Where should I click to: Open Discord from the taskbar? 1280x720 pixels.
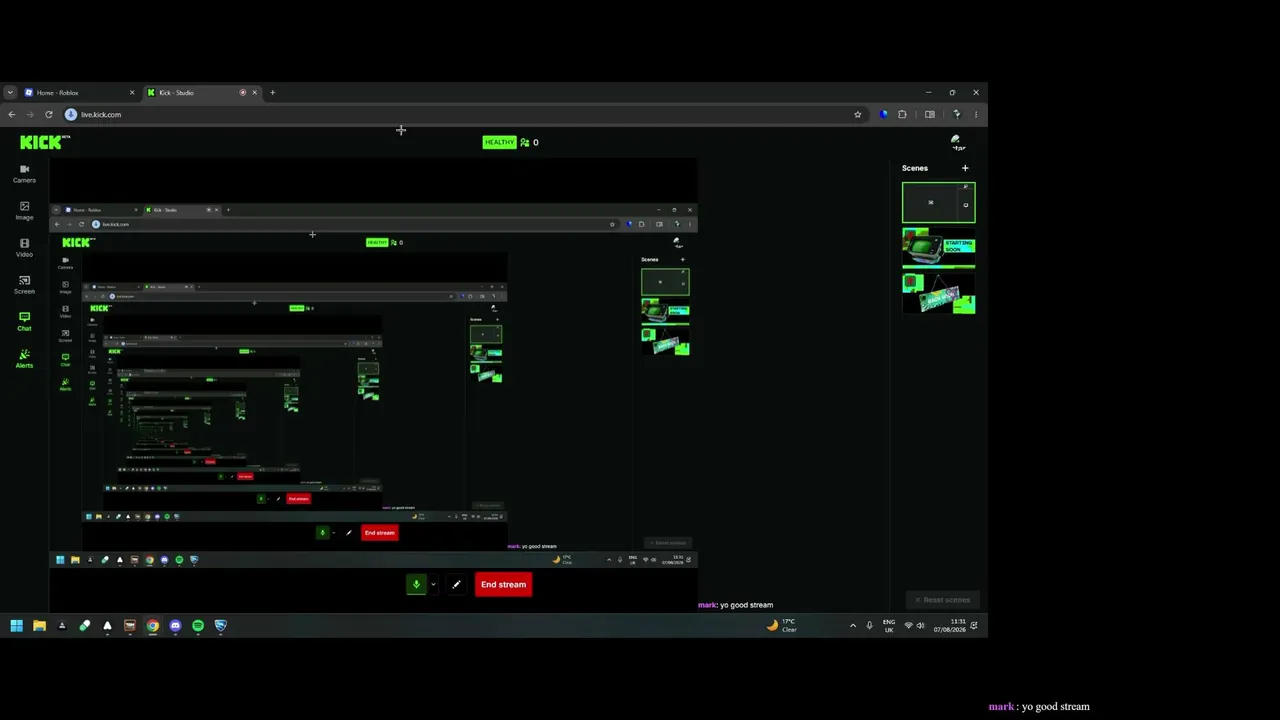click(x=175, y=626)
